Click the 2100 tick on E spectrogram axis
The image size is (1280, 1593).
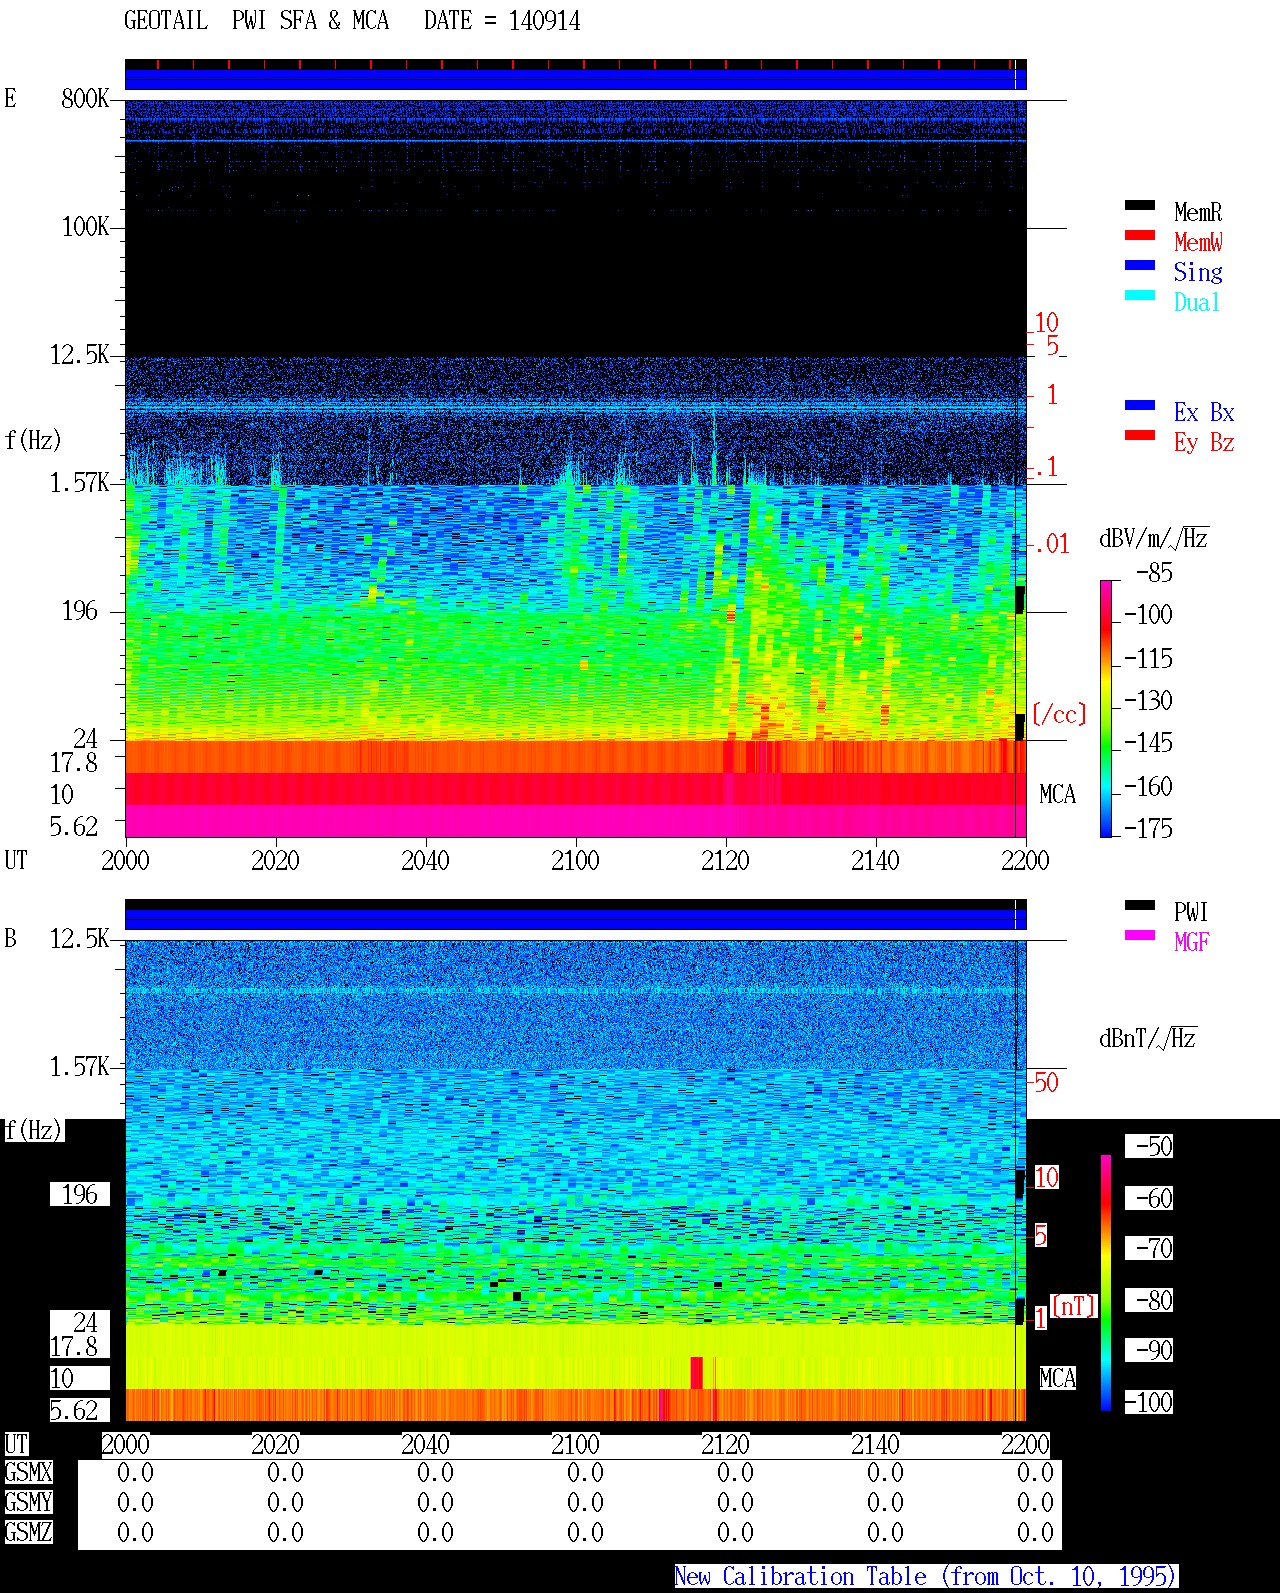[575, 860]
